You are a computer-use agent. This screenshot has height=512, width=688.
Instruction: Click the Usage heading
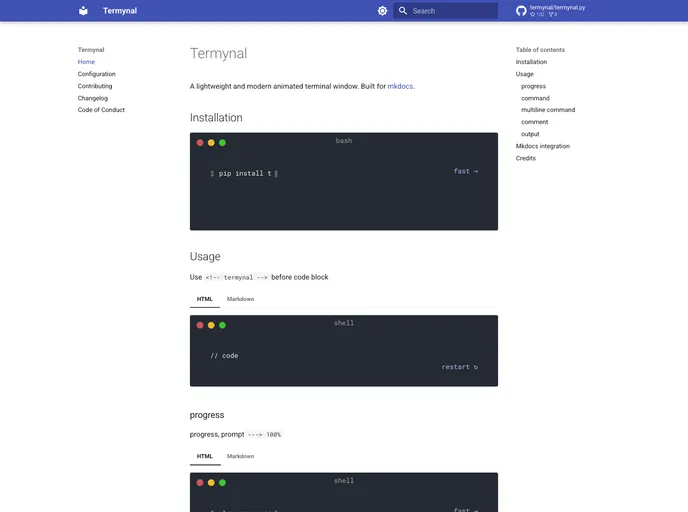click(205, 257)
